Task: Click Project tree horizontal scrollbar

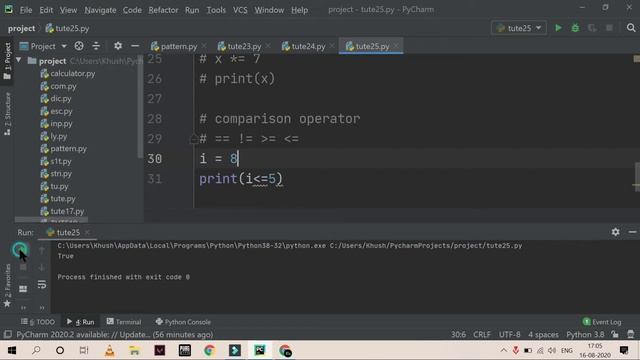Action: [x=51, y=220]
